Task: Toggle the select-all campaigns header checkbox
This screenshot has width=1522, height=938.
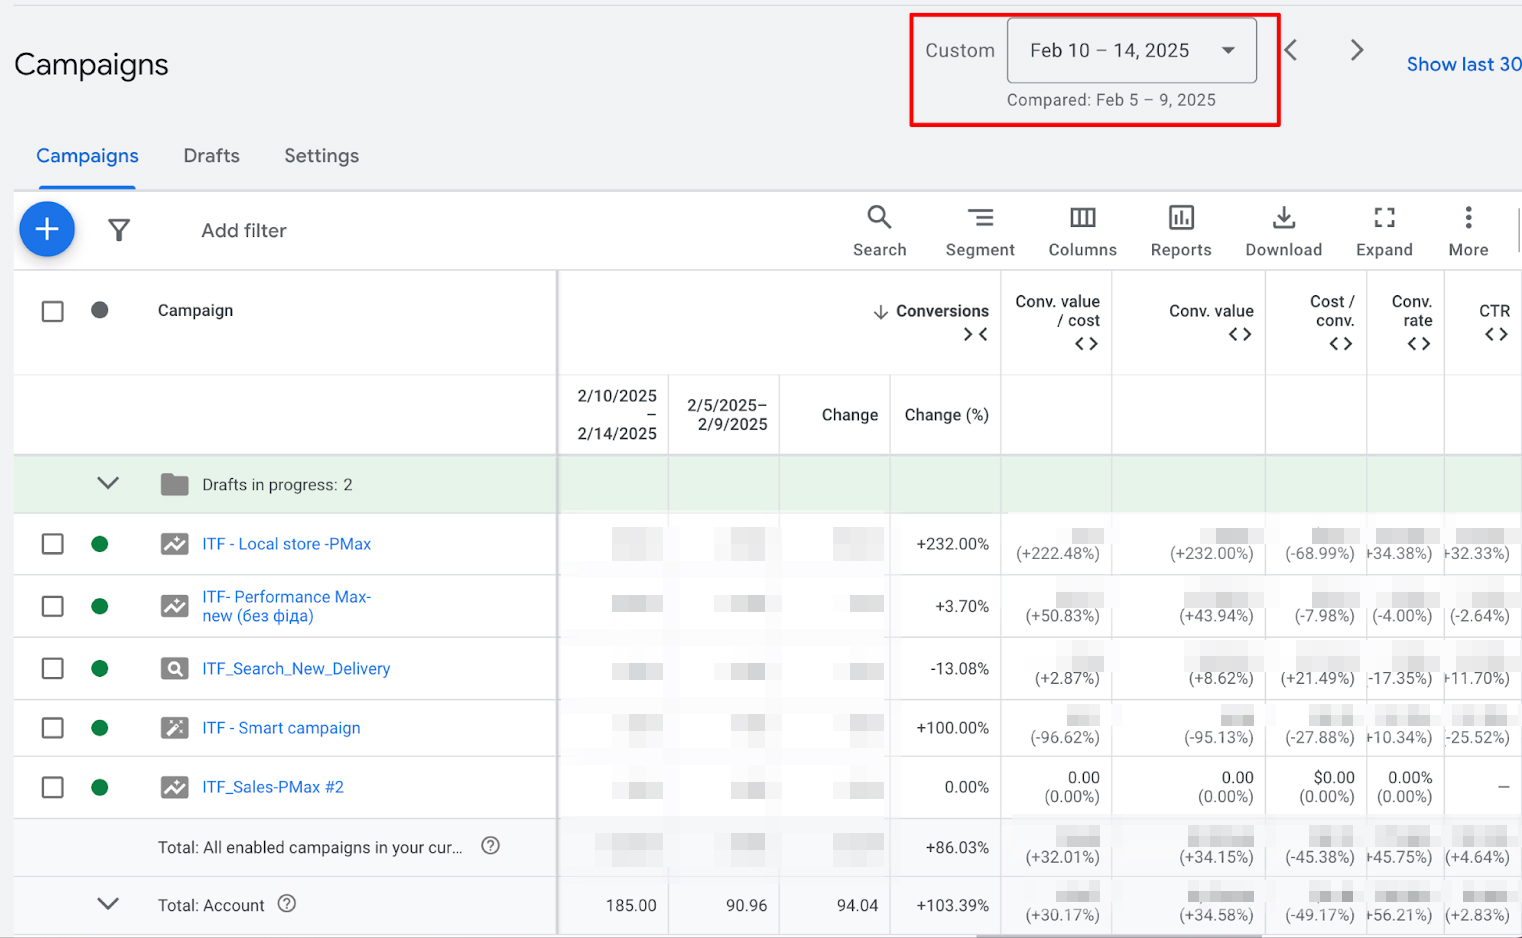Action: pyautogui.click(x=53, y=311)
